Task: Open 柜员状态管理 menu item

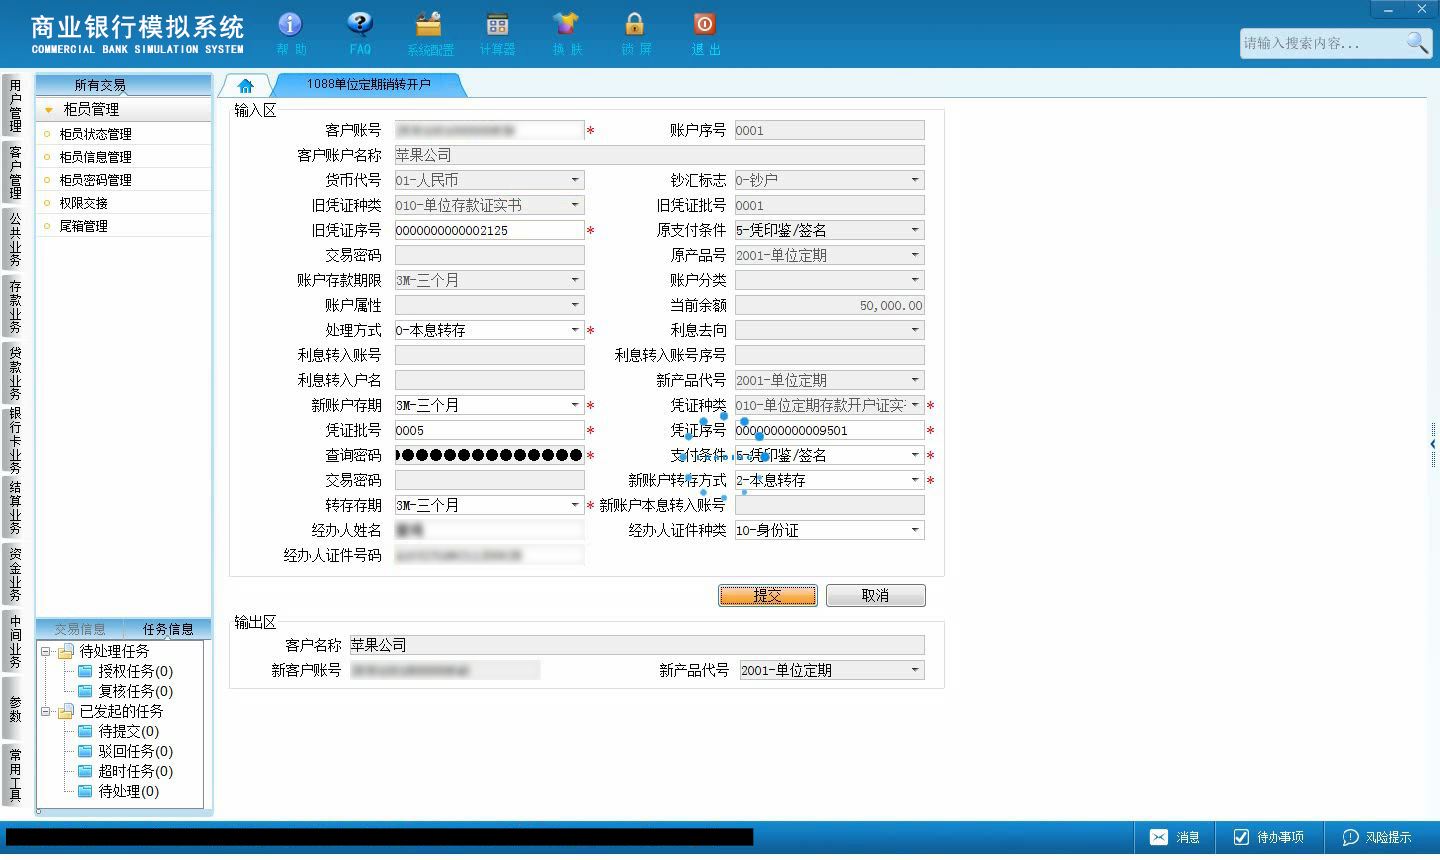Action: point(95,134)
